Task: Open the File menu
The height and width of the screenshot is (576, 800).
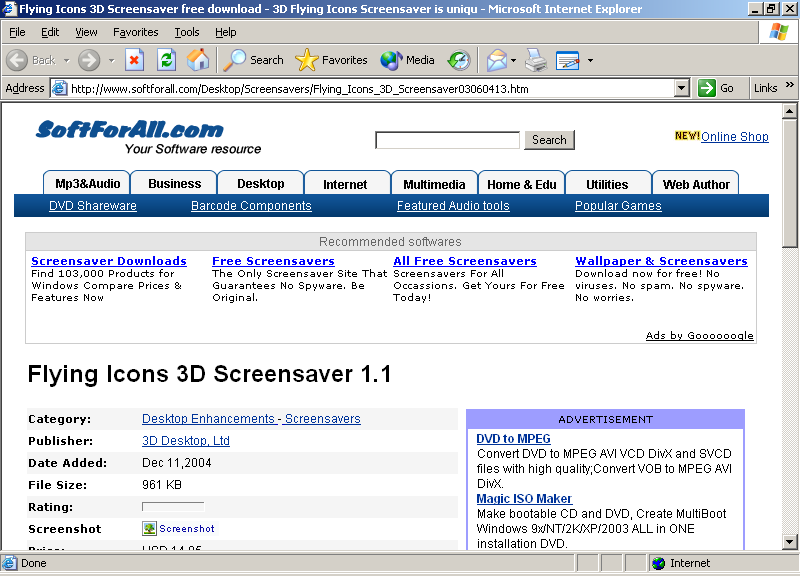Action: (17, 32)
